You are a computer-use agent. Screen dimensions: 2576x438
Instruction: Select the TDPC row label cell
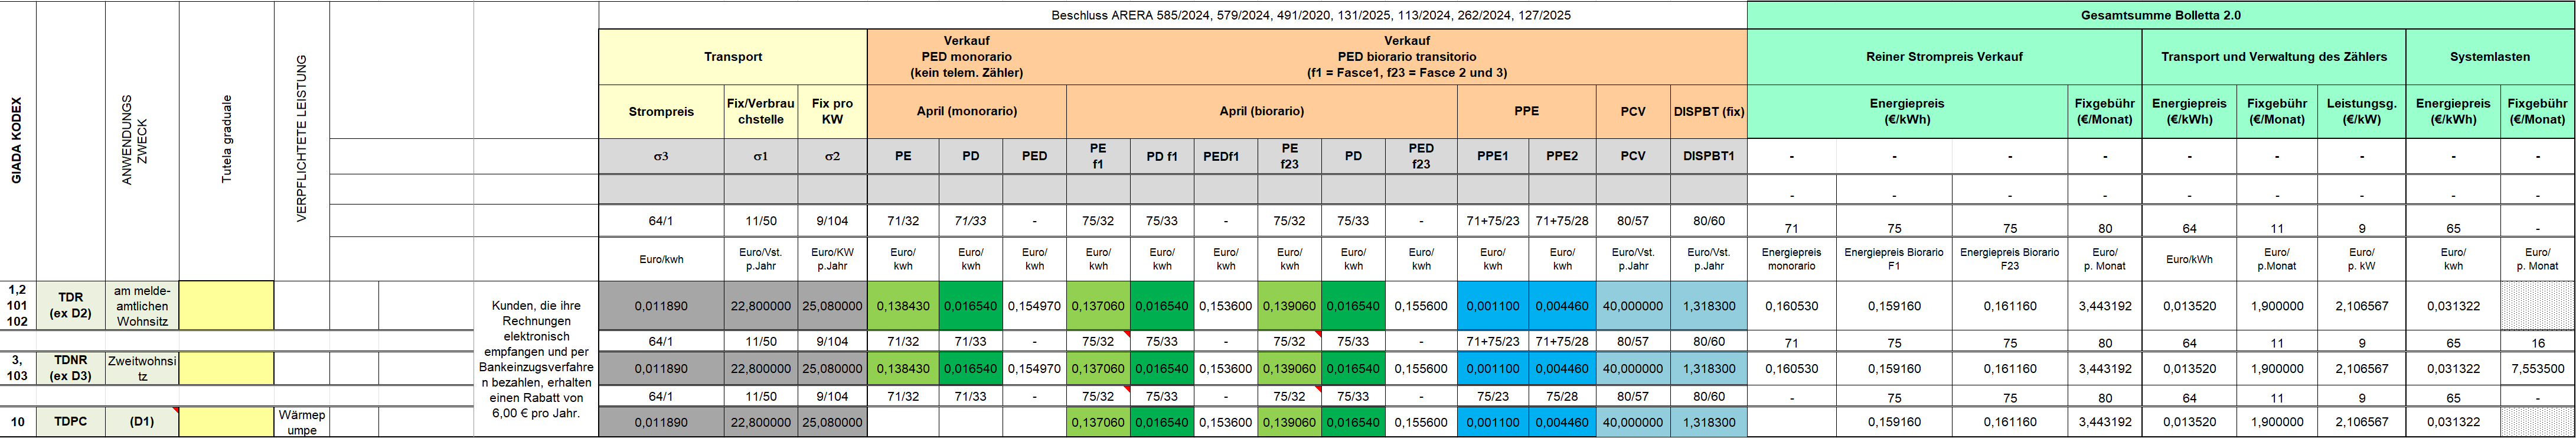71,422
